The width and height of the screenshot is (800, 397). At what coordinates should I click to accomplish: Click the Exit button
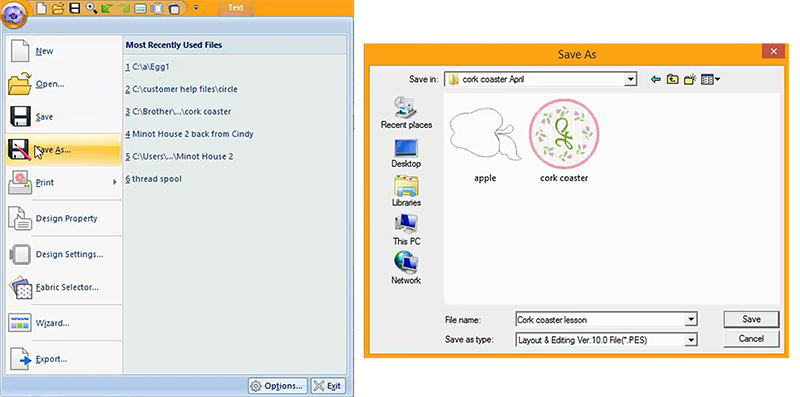(x=328, y=386)
